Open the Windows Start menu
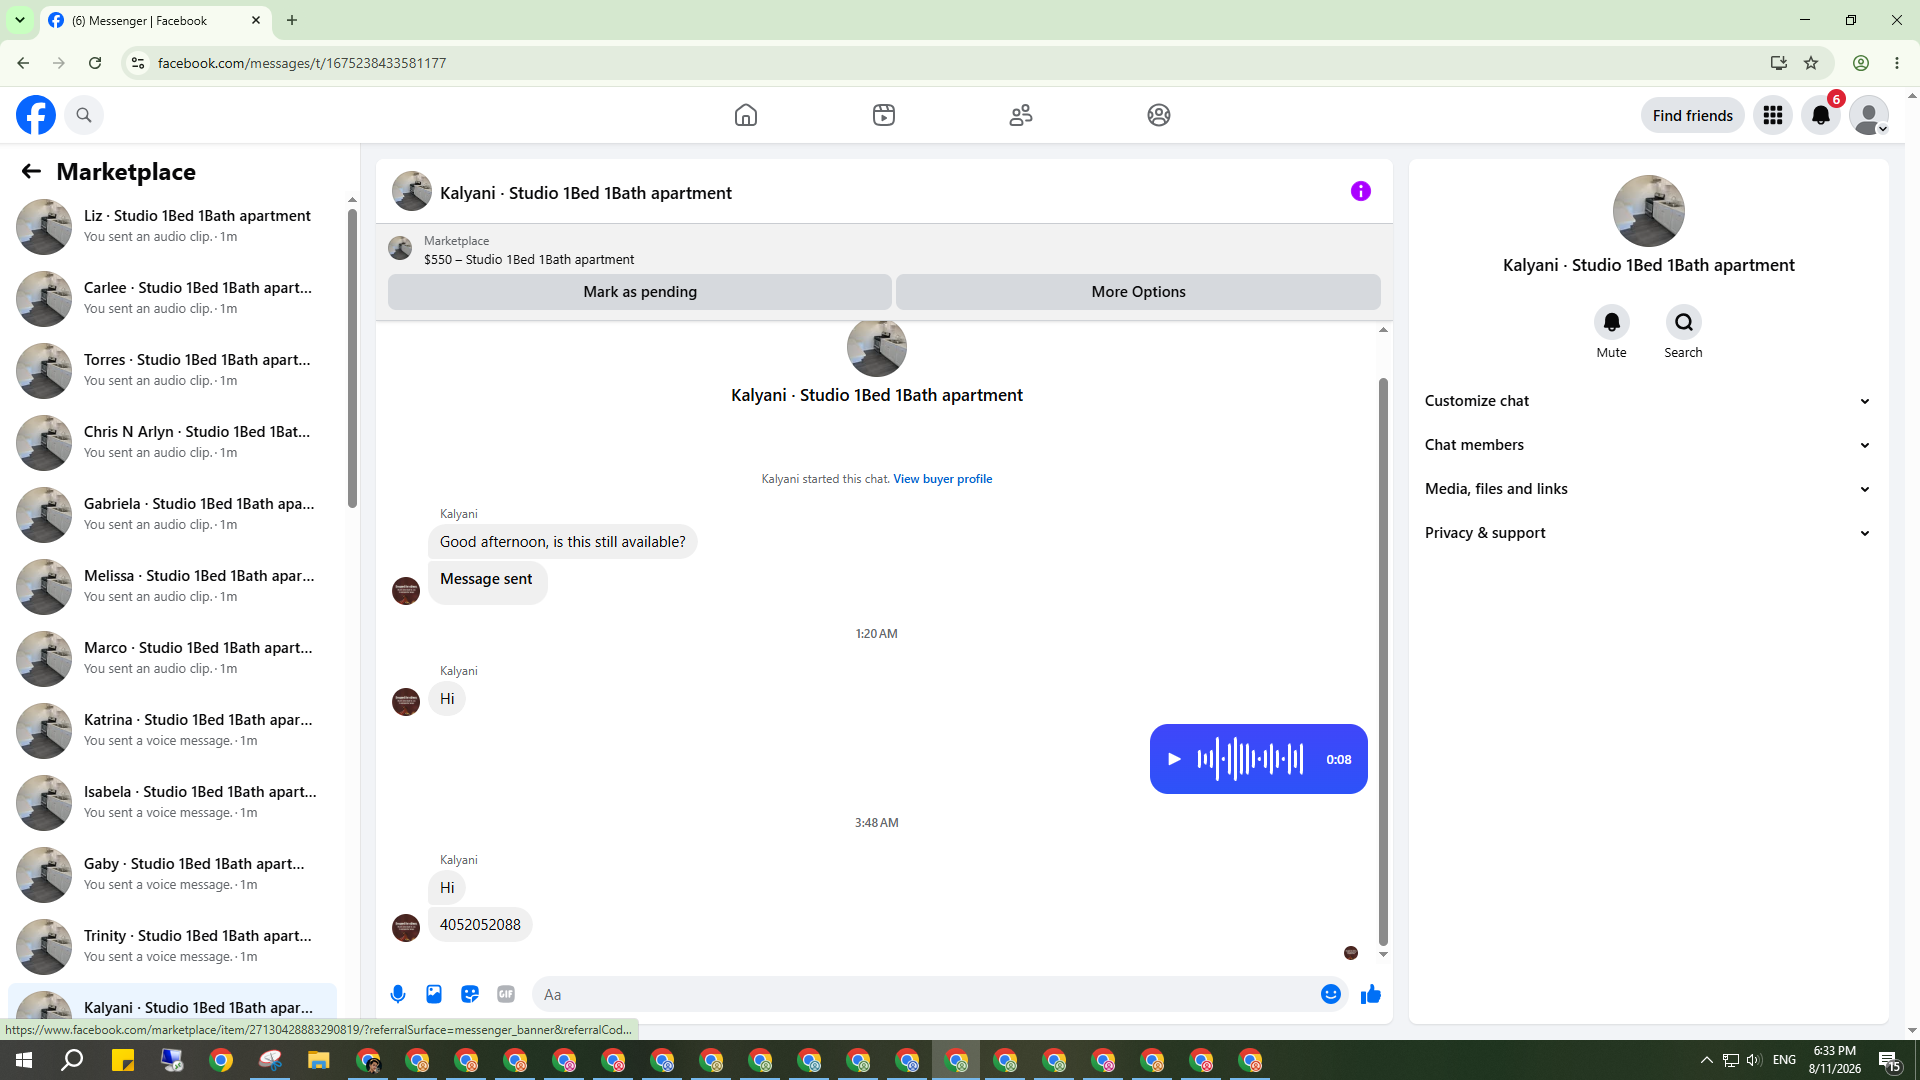The height and width of the screenshot is (1080, 1920). [x=24, y=1060]
